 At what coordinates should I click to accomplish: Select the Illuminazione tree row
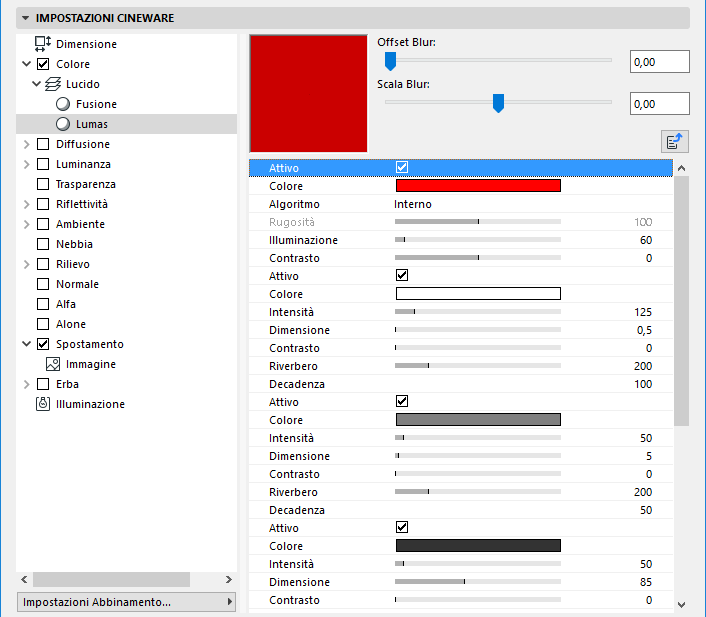point(127,404)
